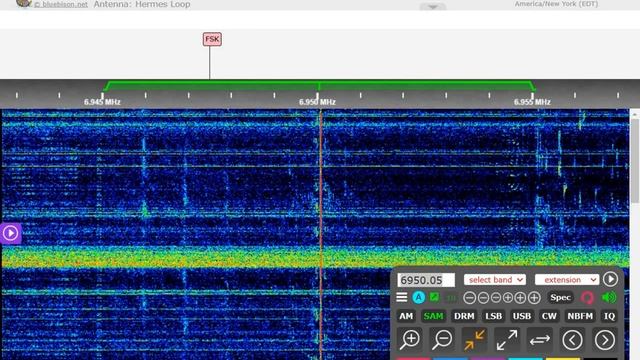Click the cyan circled A icon
Image resolution: width=640 pixels, height=360 pixels.
pos(418,298)
